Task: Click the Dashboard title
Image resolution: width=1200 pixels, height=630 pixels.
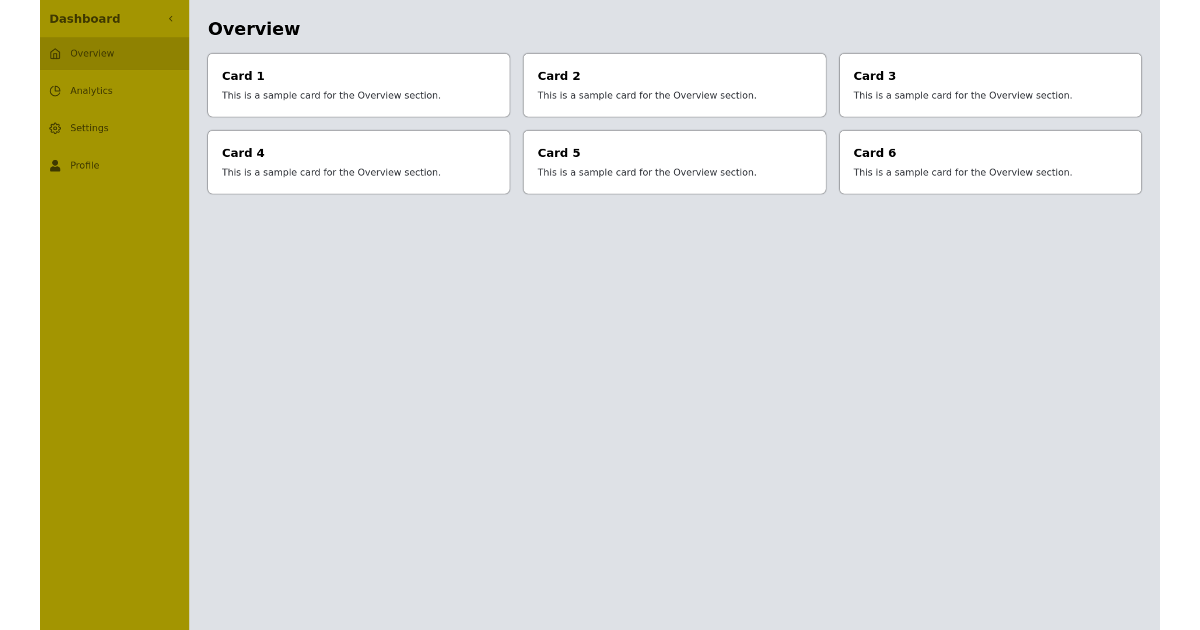Action: (85, 18)
